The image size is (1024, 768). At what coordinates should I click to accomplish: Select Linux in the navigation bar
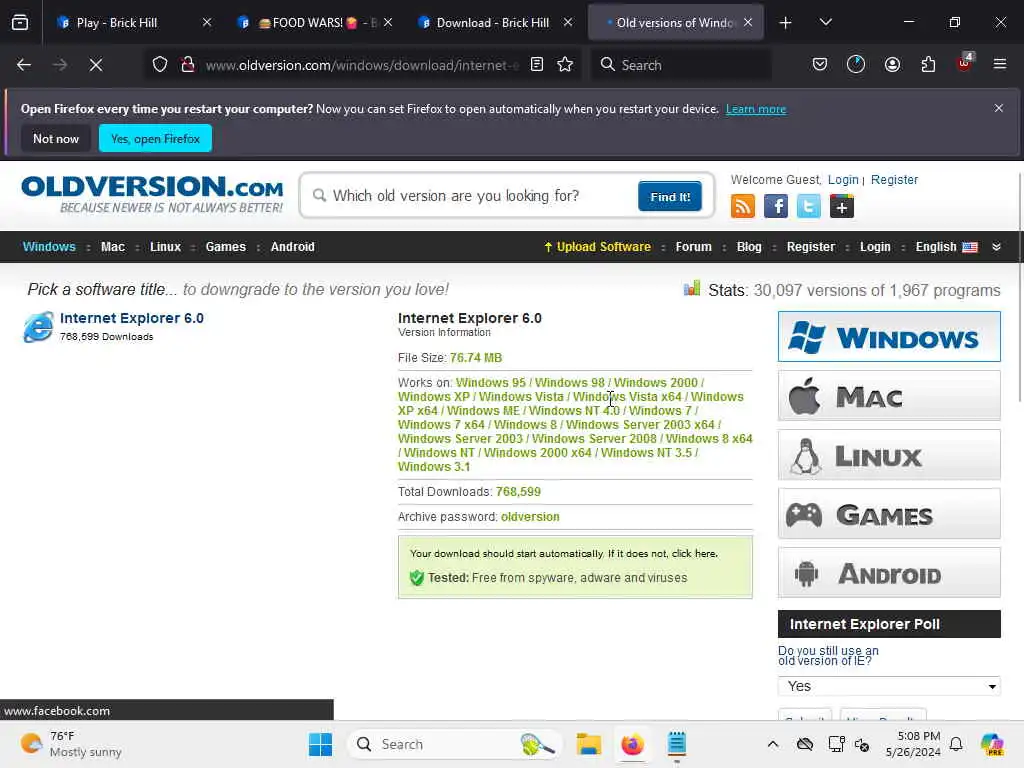165,247
